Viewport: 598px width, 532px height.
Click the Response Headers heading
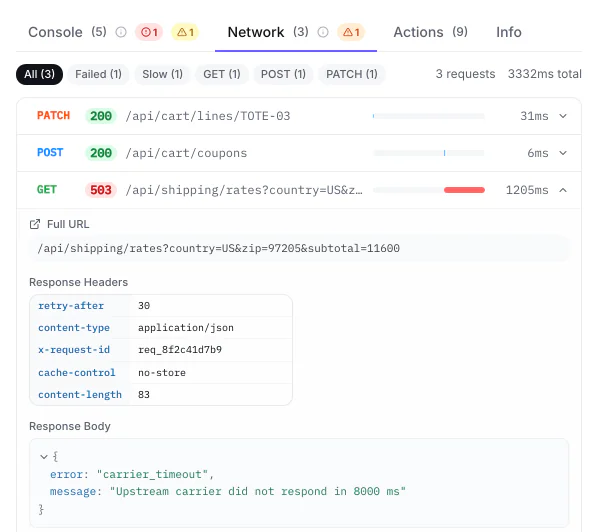pos(78,282)
